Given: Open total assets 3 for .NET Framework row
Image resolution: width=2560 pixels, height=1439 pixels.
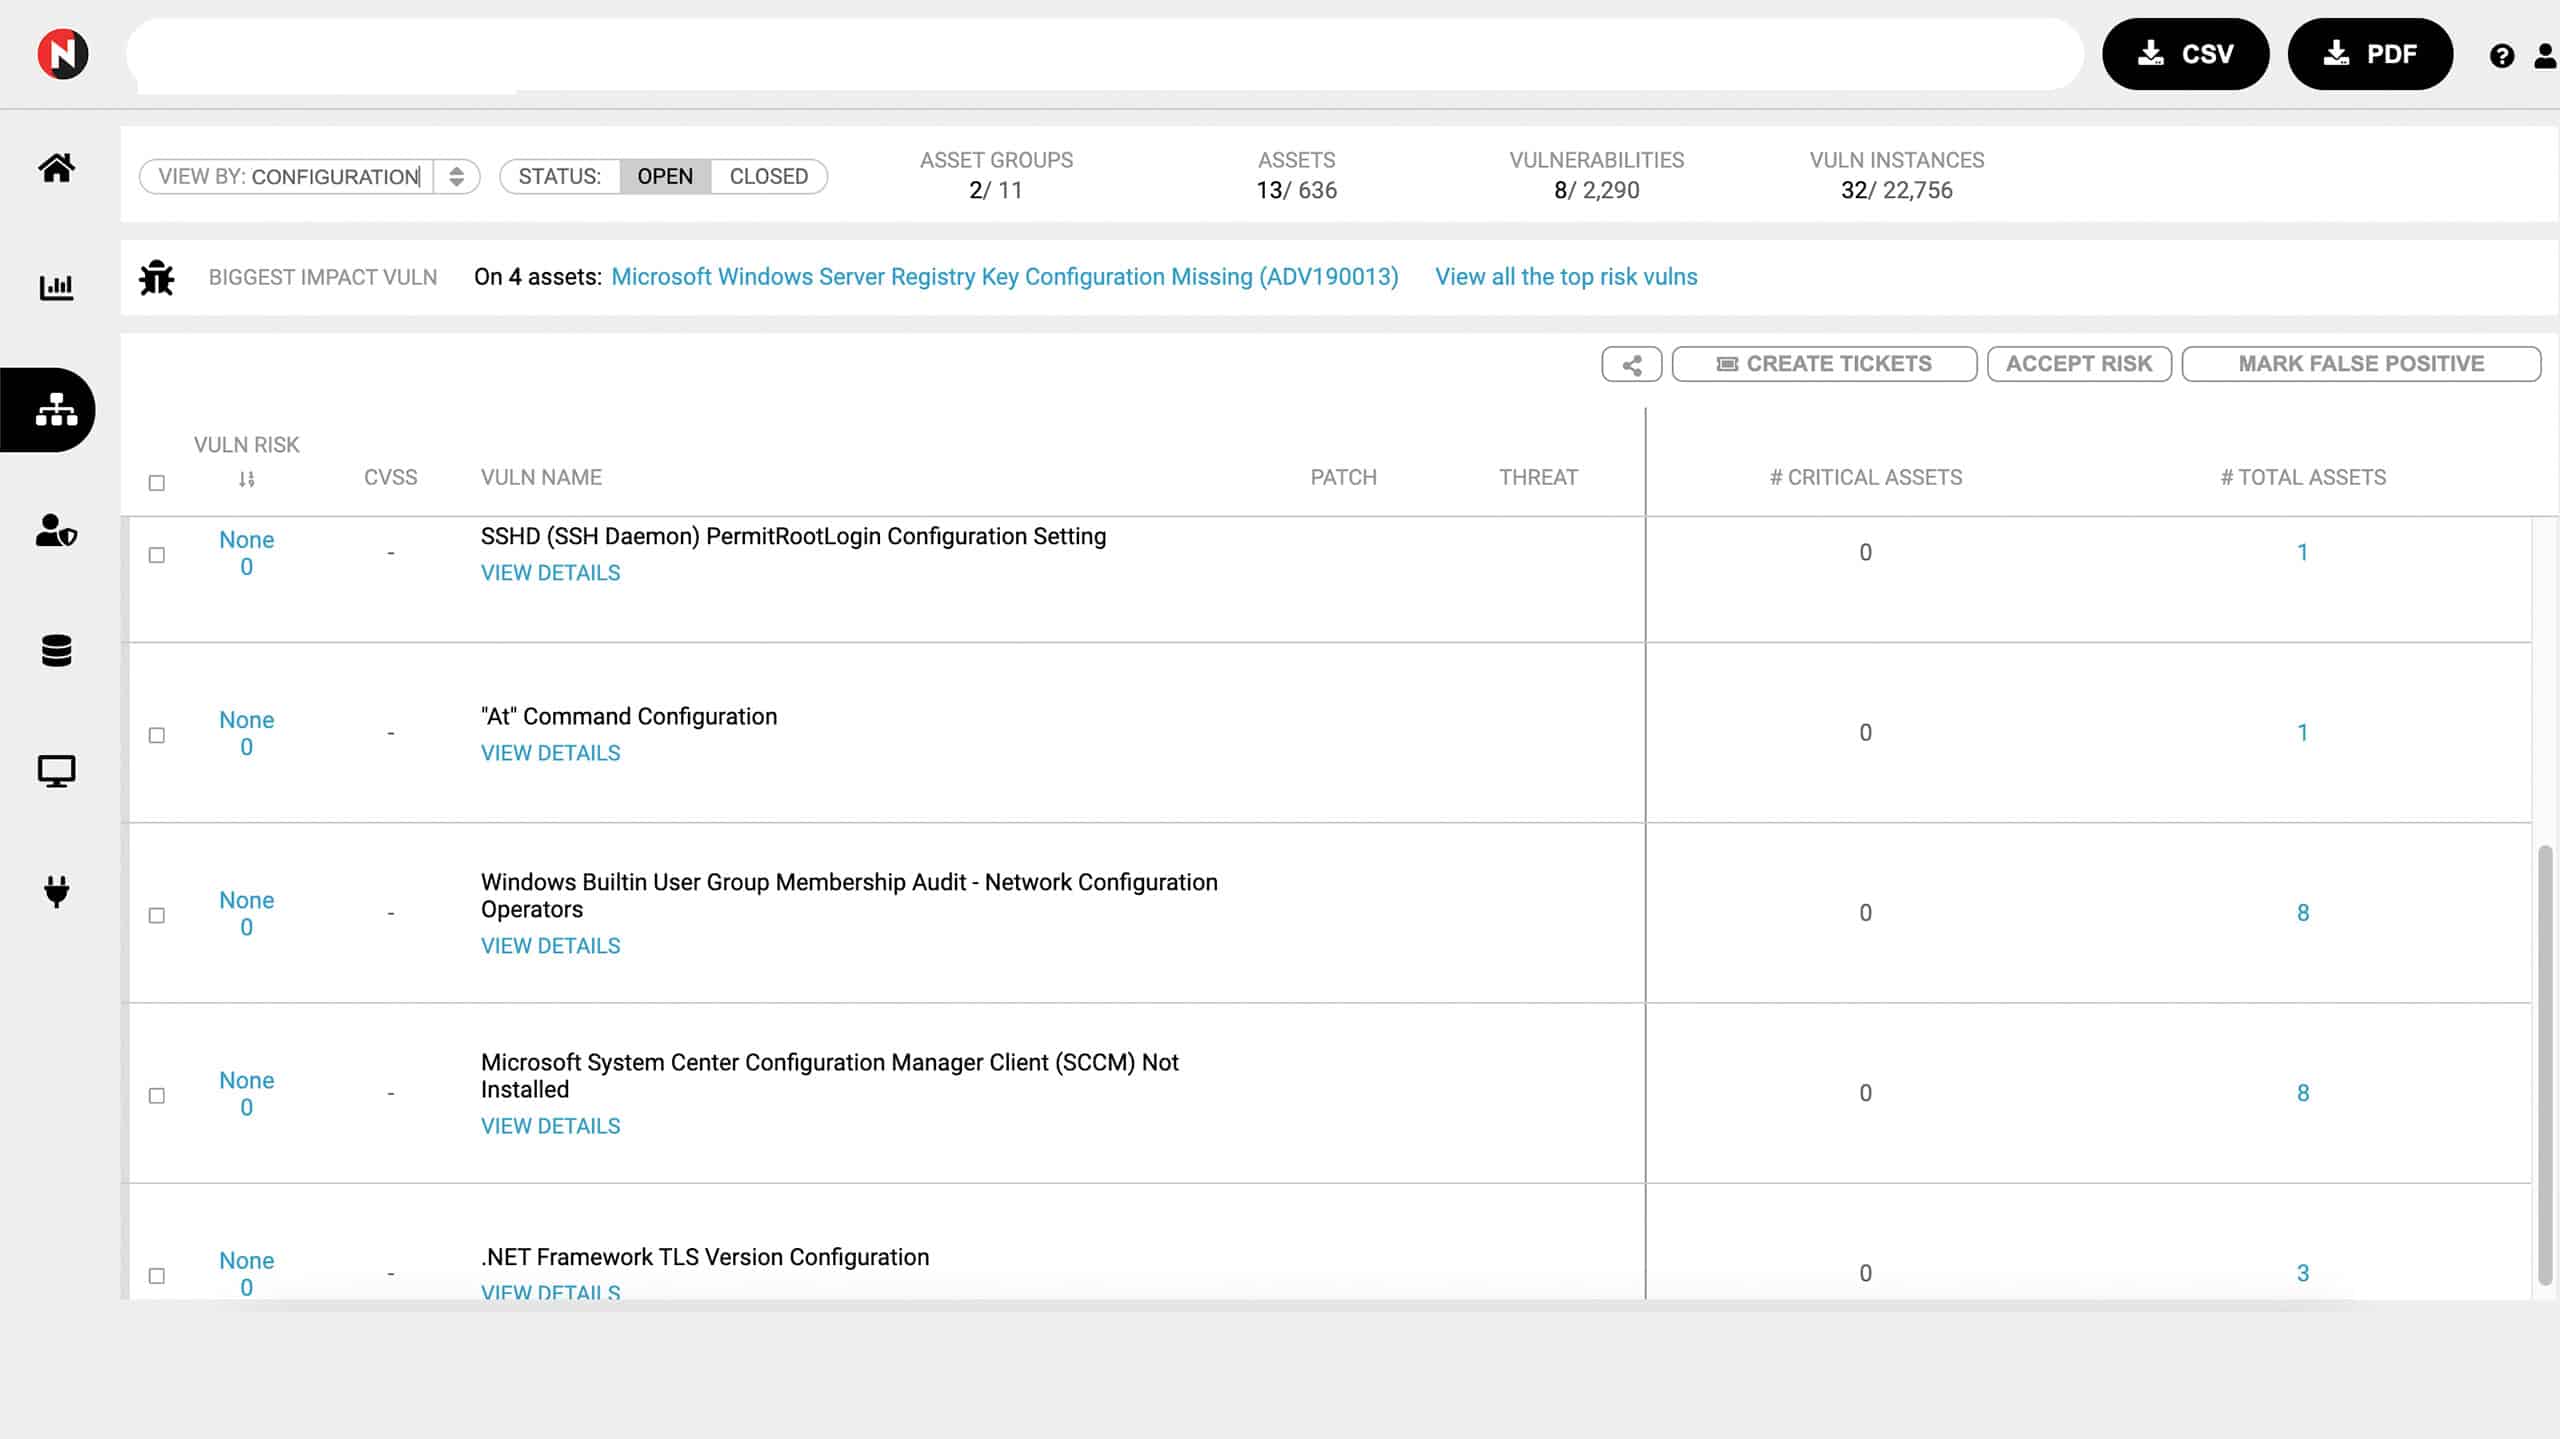Looking at the screenshot, I should tap(2303, 1273).
